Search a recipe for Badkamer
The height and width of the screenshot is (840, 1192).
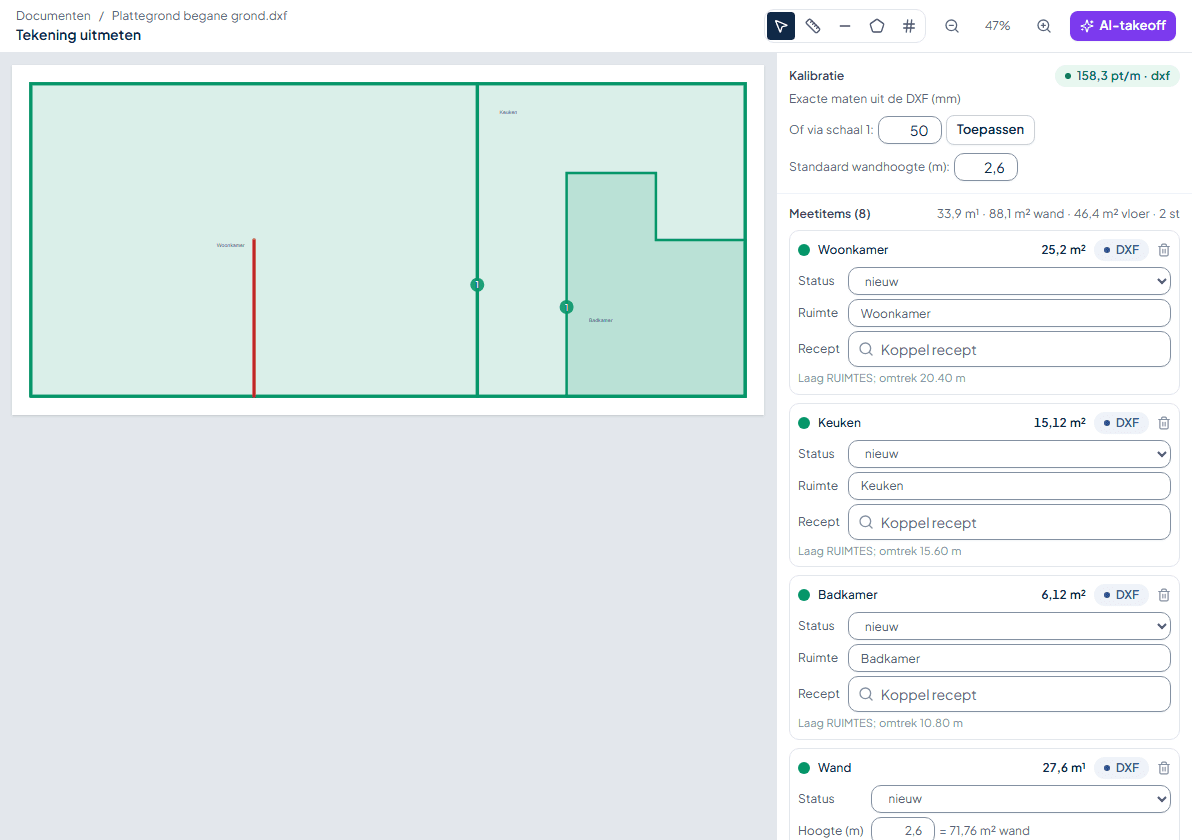pos(1009,695)
